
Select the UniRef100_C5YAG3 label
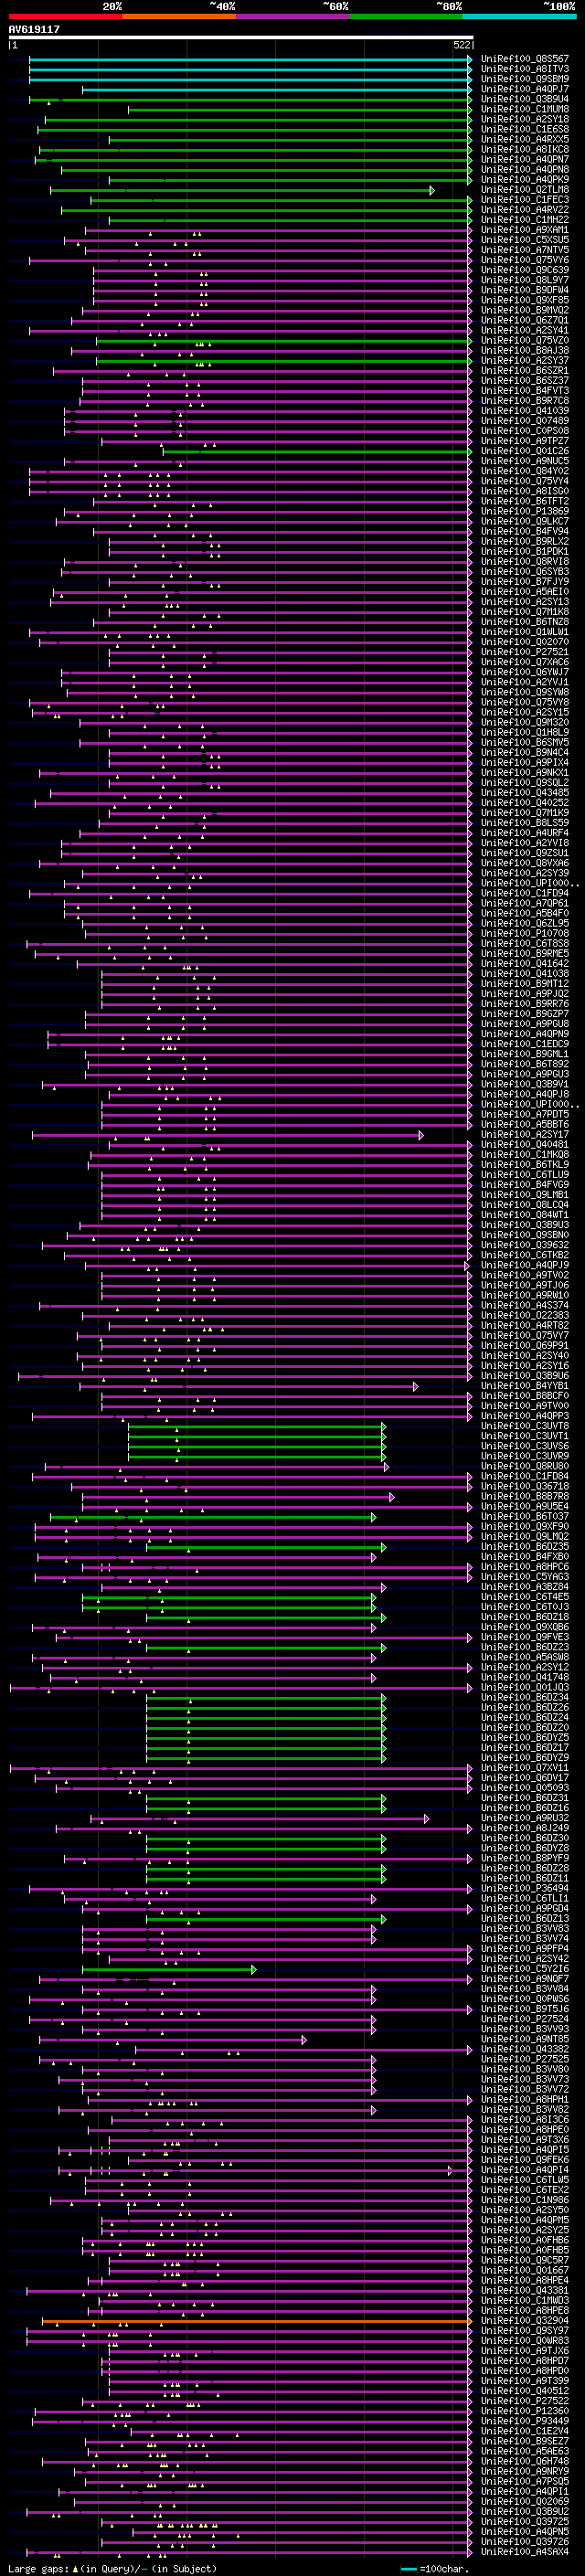[x=525, y=1578]
